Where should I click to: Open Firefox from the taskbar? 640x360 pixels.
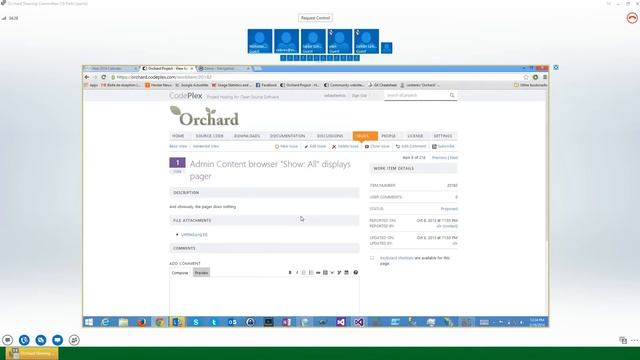pyautogui.click(x=141, y=322)
